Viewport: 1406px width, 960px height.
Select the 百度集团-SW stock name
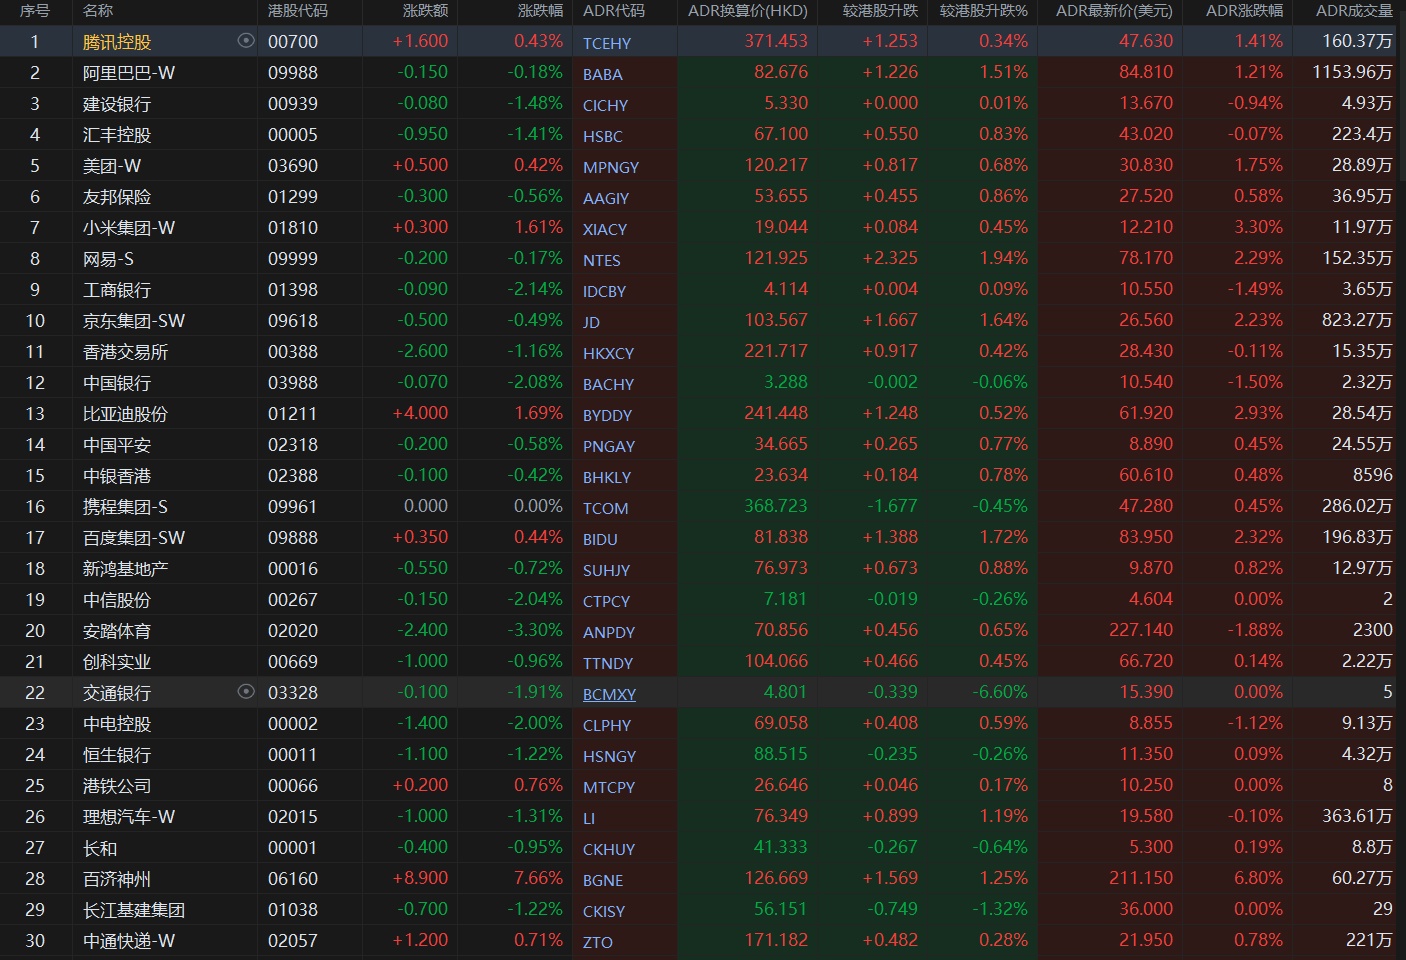coord(134,538)
